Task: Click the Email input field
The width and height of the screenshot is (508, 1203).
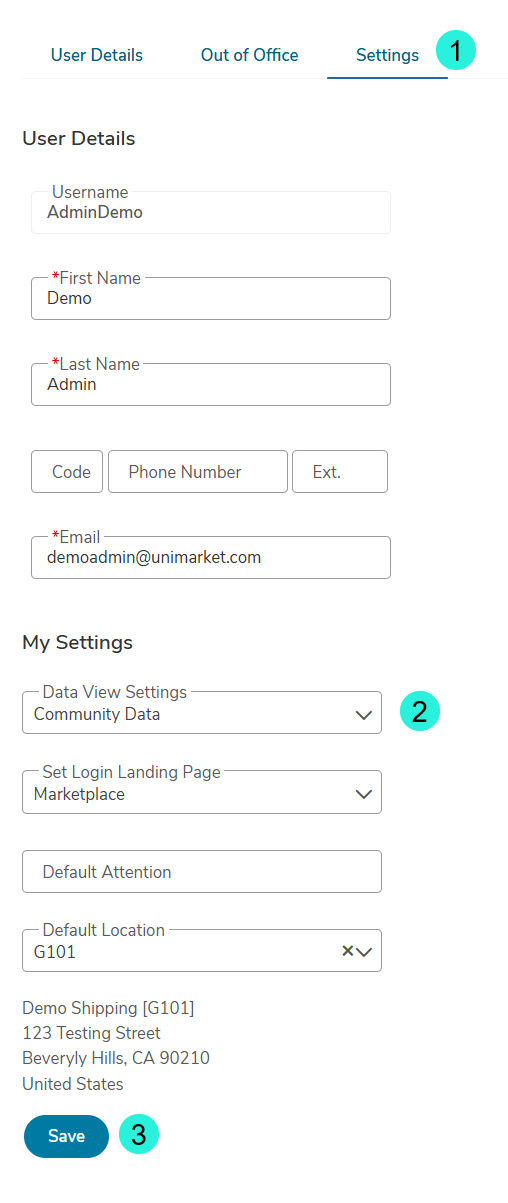Action: pyautogui.click(x=211, y=557)
